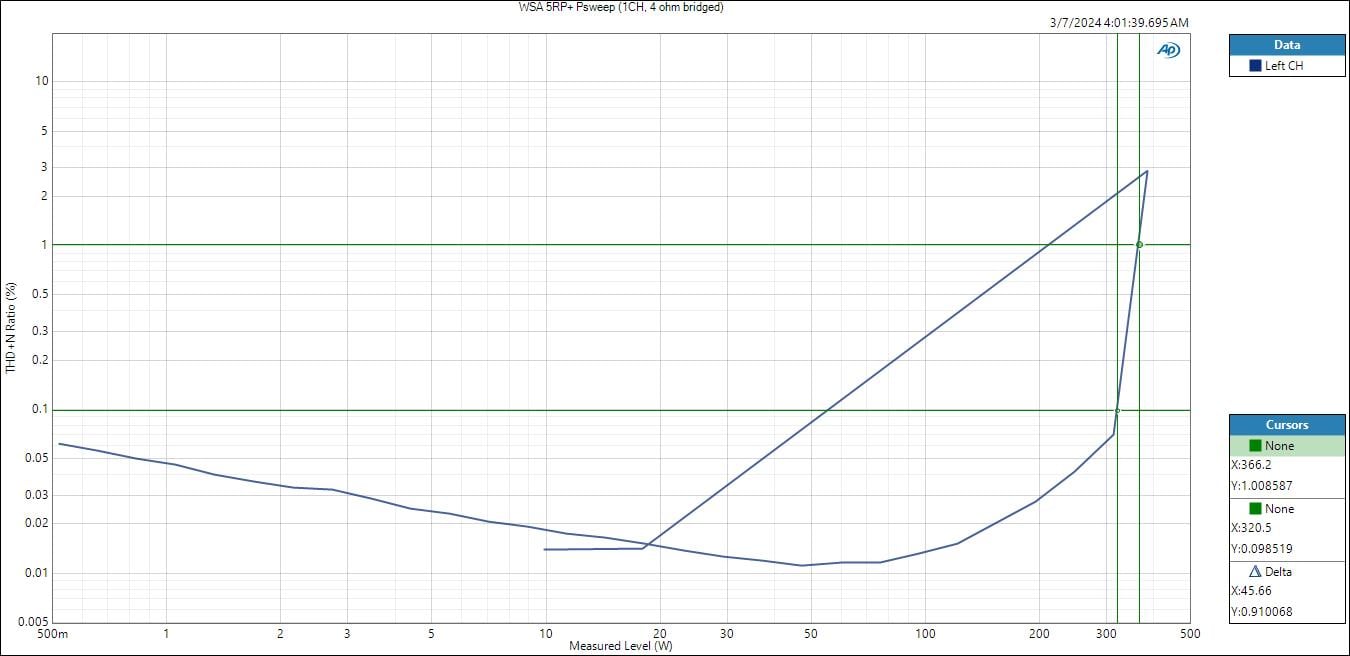Image resolution: width=1350 pixels, height=656 pixels.
Task: Click the Data legend header
Action: point(1287,45)
